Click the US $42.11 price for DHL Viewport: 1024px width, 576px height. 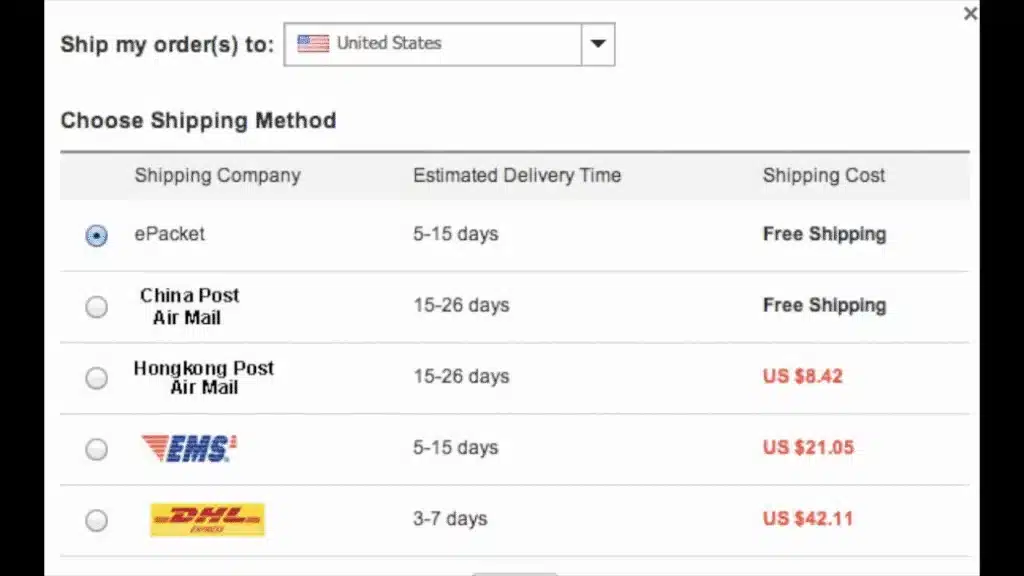pyautogui.click(x=806, y=518)
